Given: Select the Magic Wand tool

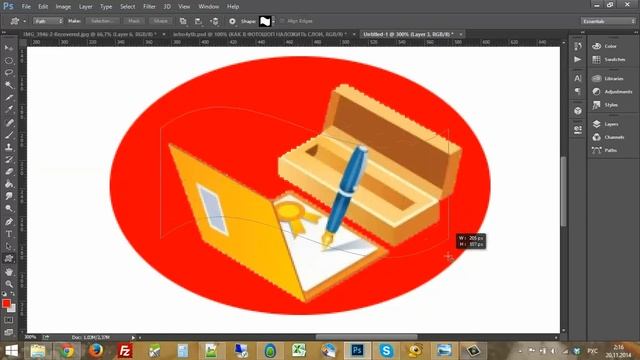Looking at the screenshot, I should [x=9, y=85].
